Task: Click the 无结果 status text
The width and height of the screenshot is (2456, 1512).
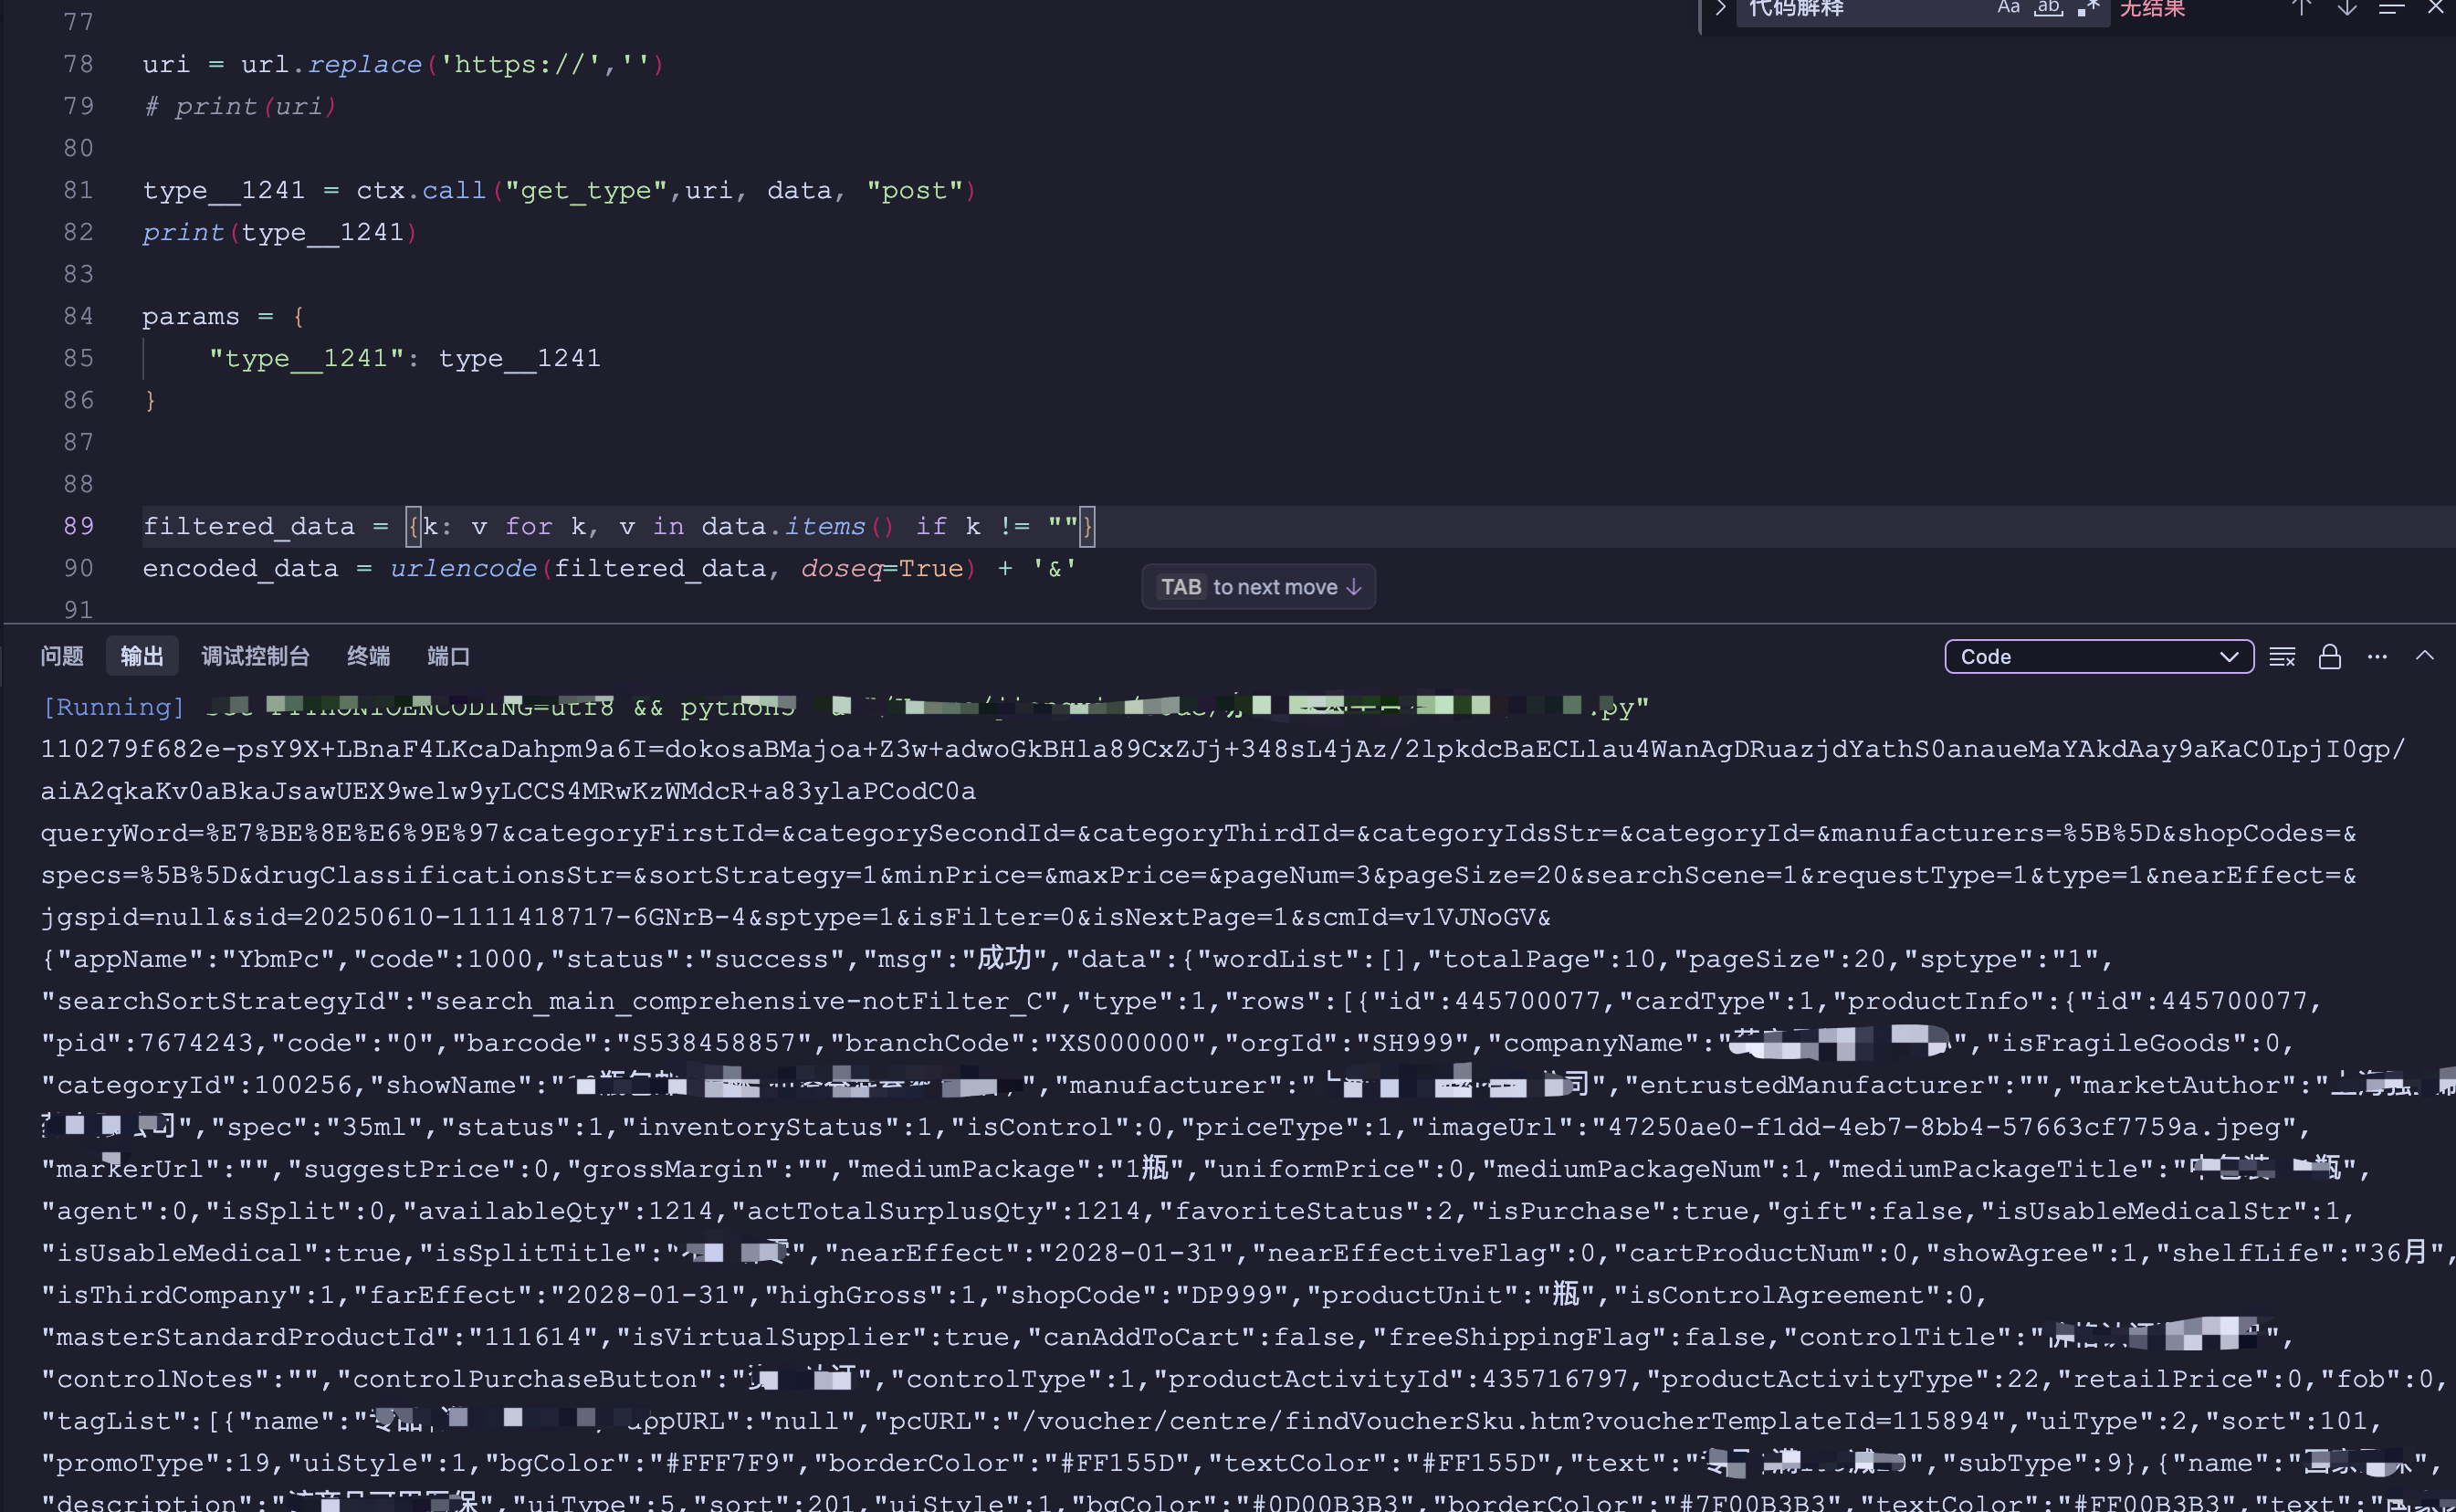Action: click(2153, 9)
